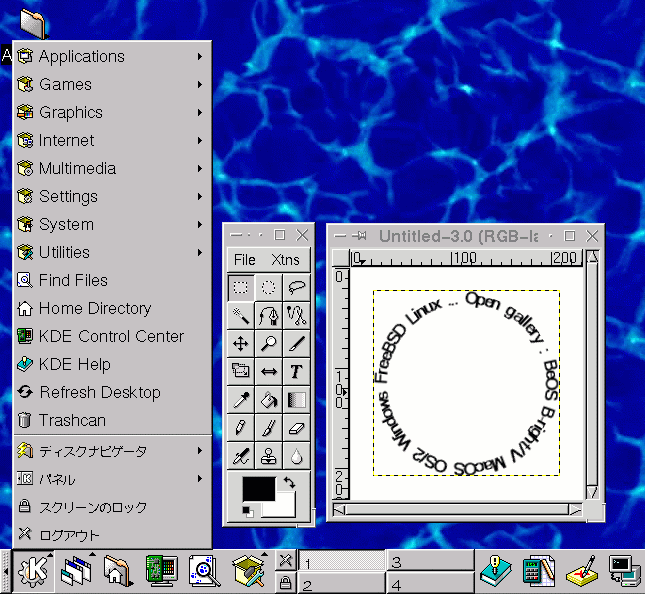Select the Intelligent Scissors tool
Screen dimensions: 645x594
coord(297,316)
